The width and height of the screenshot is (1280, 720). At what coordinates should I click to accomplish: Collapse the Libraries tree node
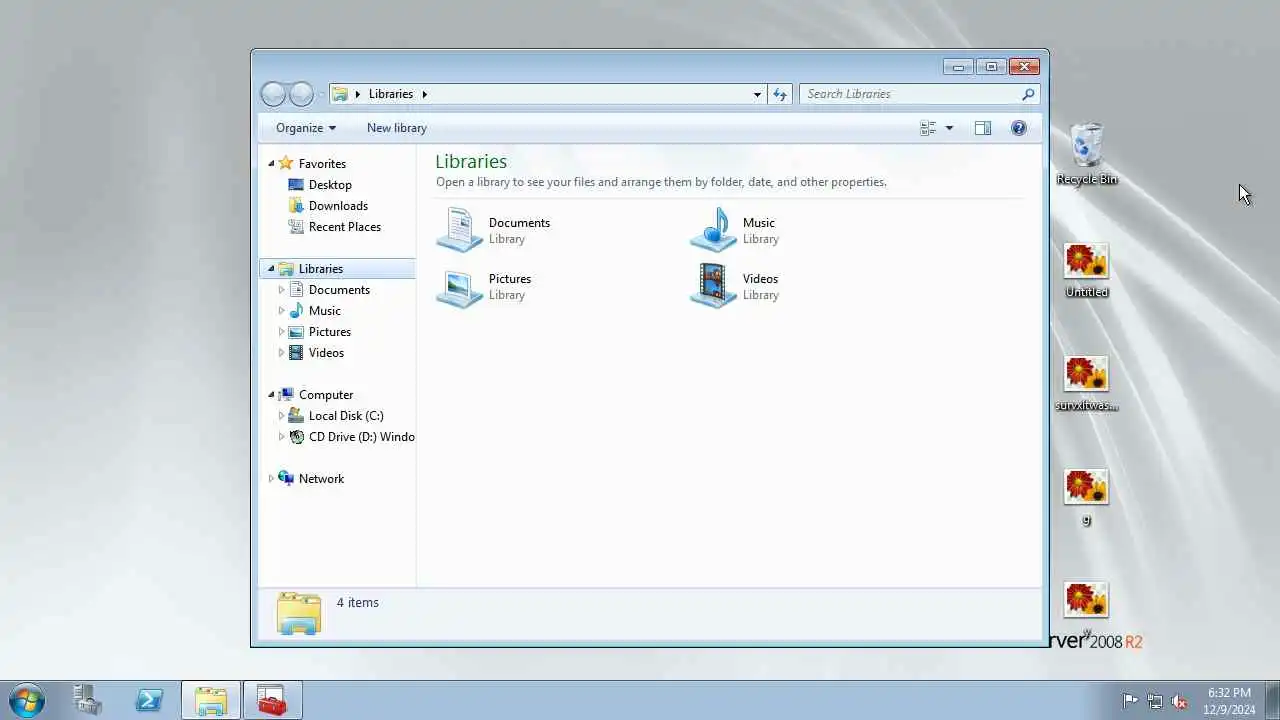[x=271, y=269]
